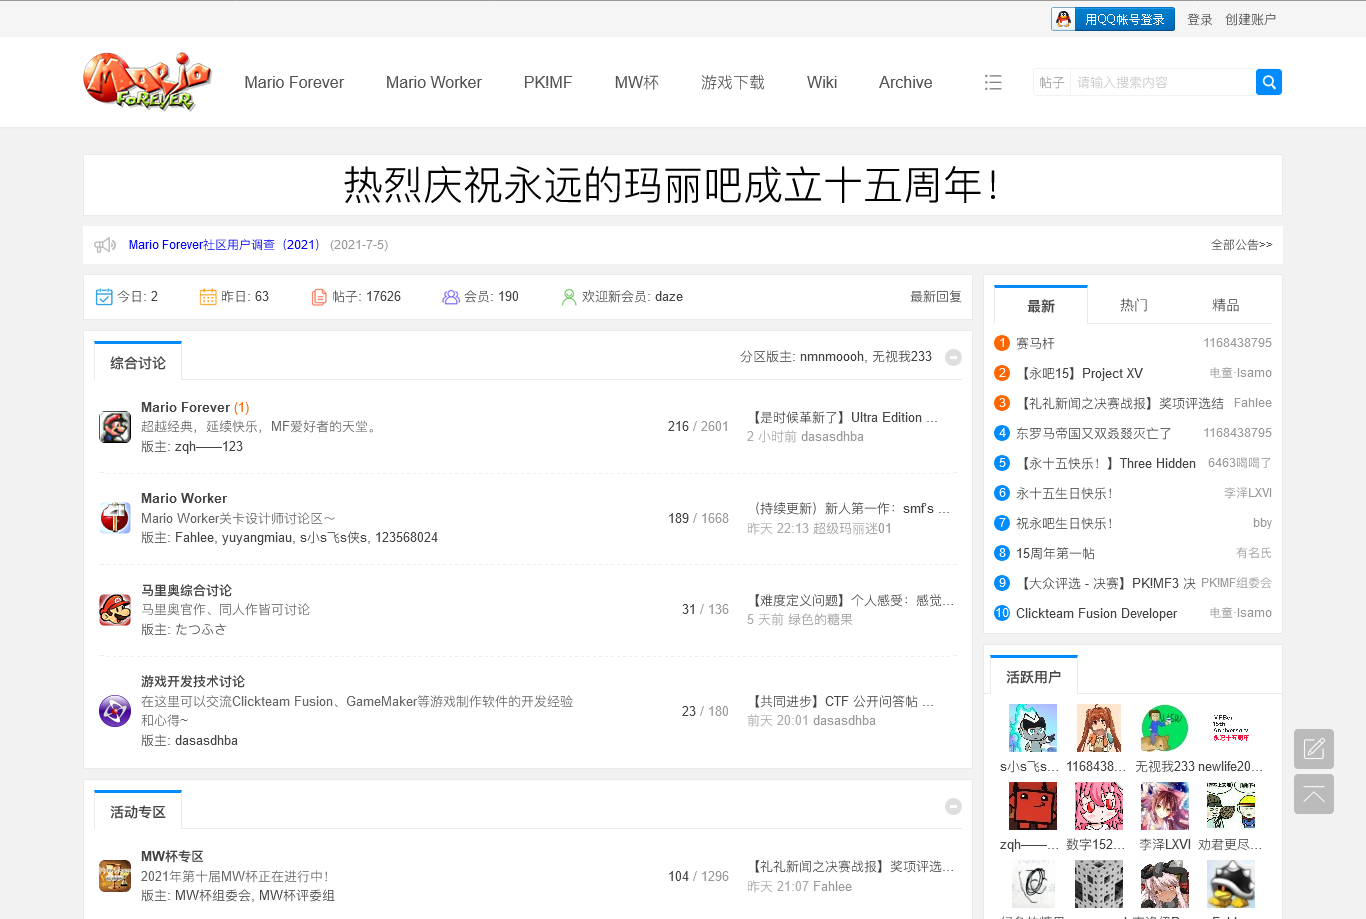Image resolution: width=1366 pixels, height=919 pixels.
Task: Open thread 东罗马帝国又双叒叕灭亡了
Action: coord(1093,433)
